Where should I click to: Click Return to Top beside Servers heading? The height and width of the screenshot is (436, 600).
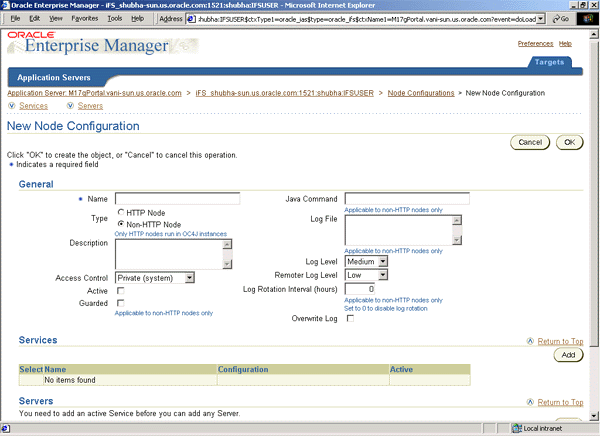tap(560, 402)
